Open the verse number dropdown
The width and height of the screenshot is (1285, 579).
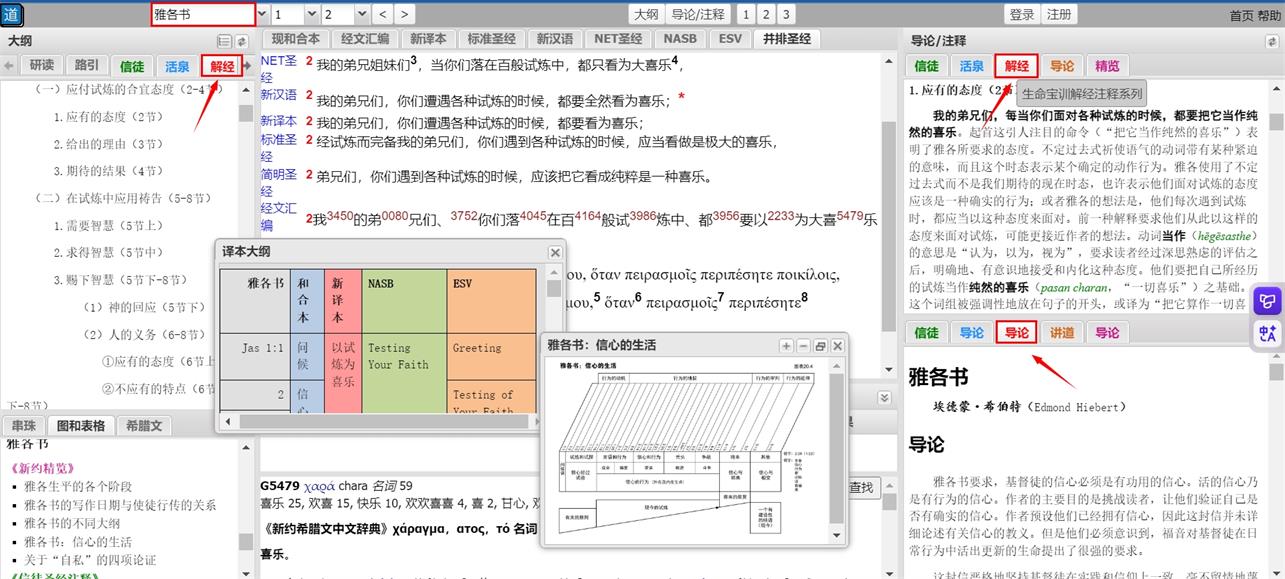pos(362,14)
